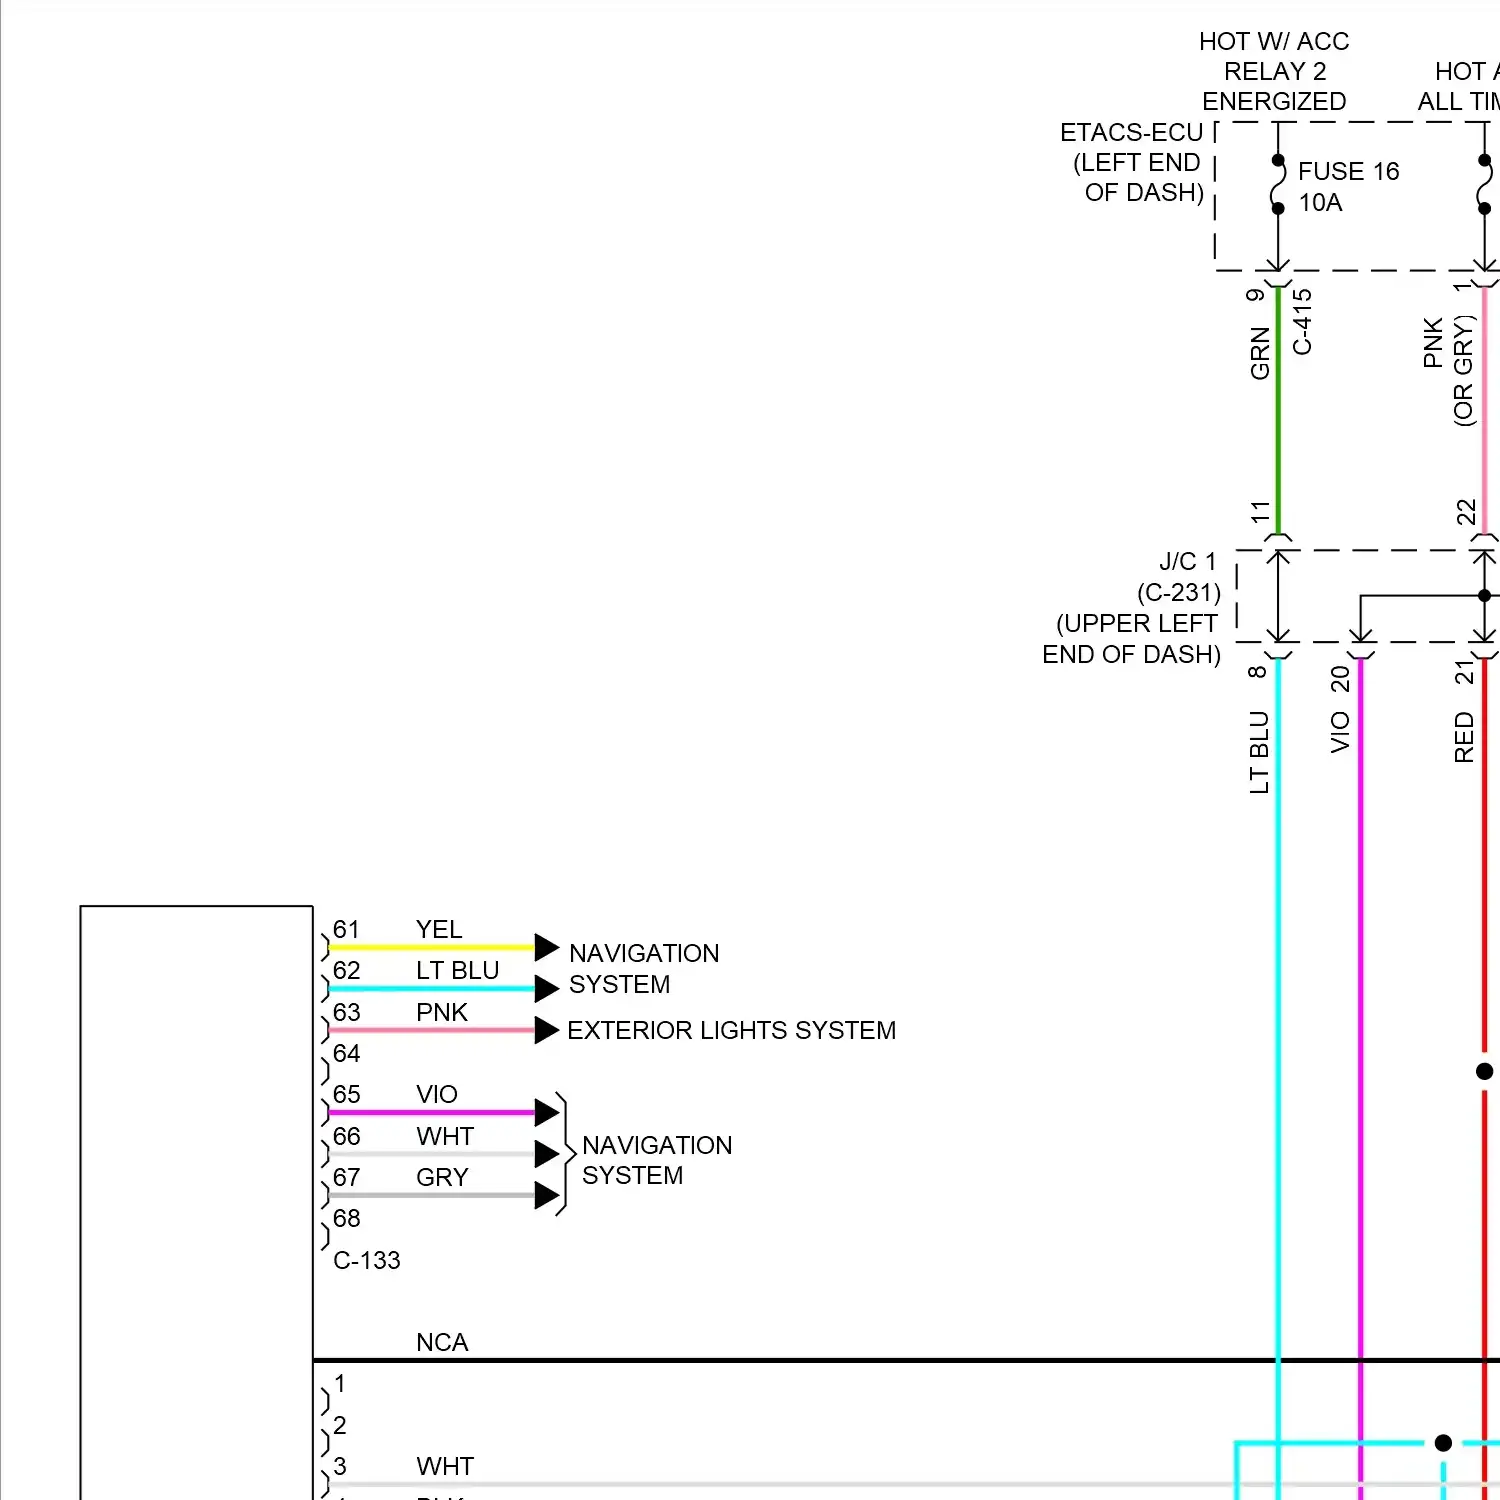Click pin number 11 above J/C 1
The width and height of the screenshot is (1500, 1500).
pos(1260,512)
